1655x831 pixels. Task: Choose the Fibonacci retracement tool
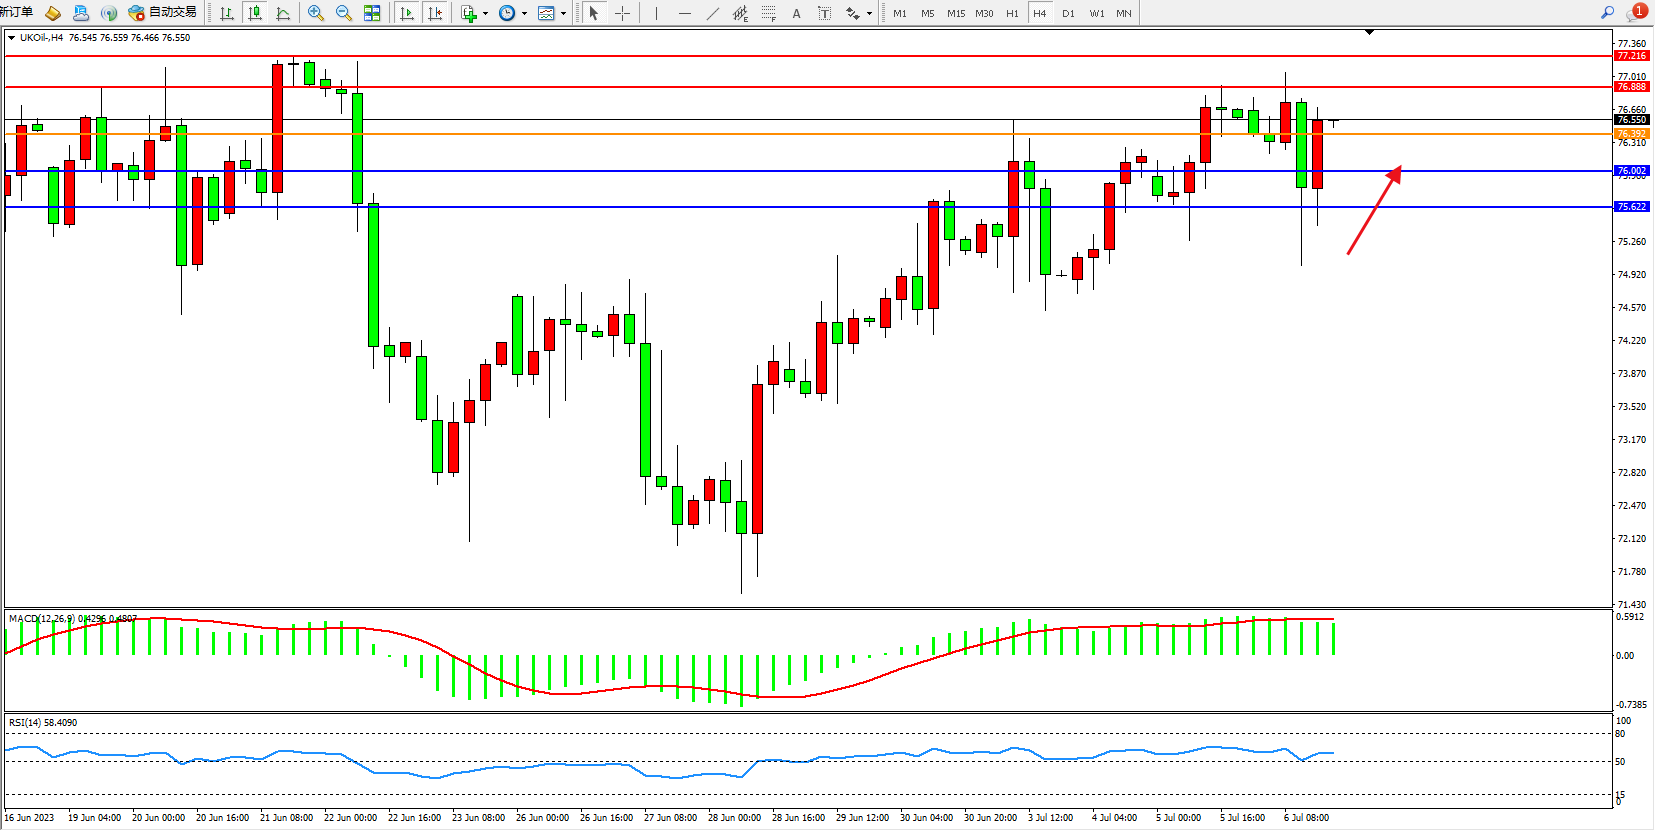(768, 13)
